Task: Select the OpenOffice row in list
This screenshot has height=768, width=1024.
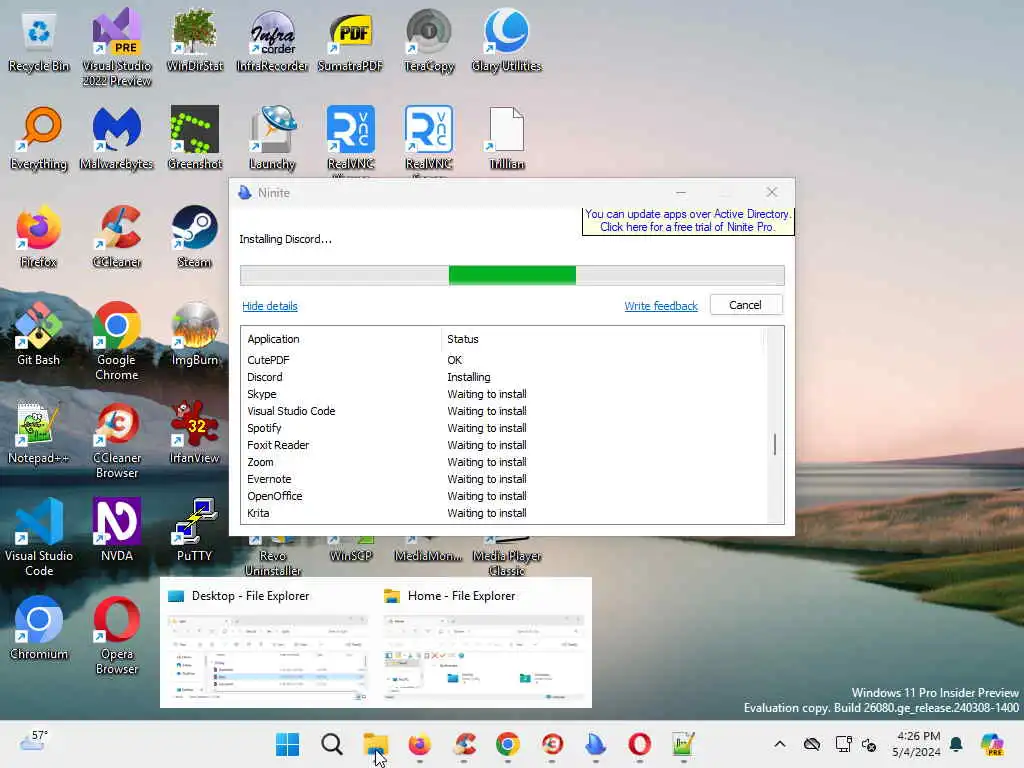Action: click(x=502, y=496)
